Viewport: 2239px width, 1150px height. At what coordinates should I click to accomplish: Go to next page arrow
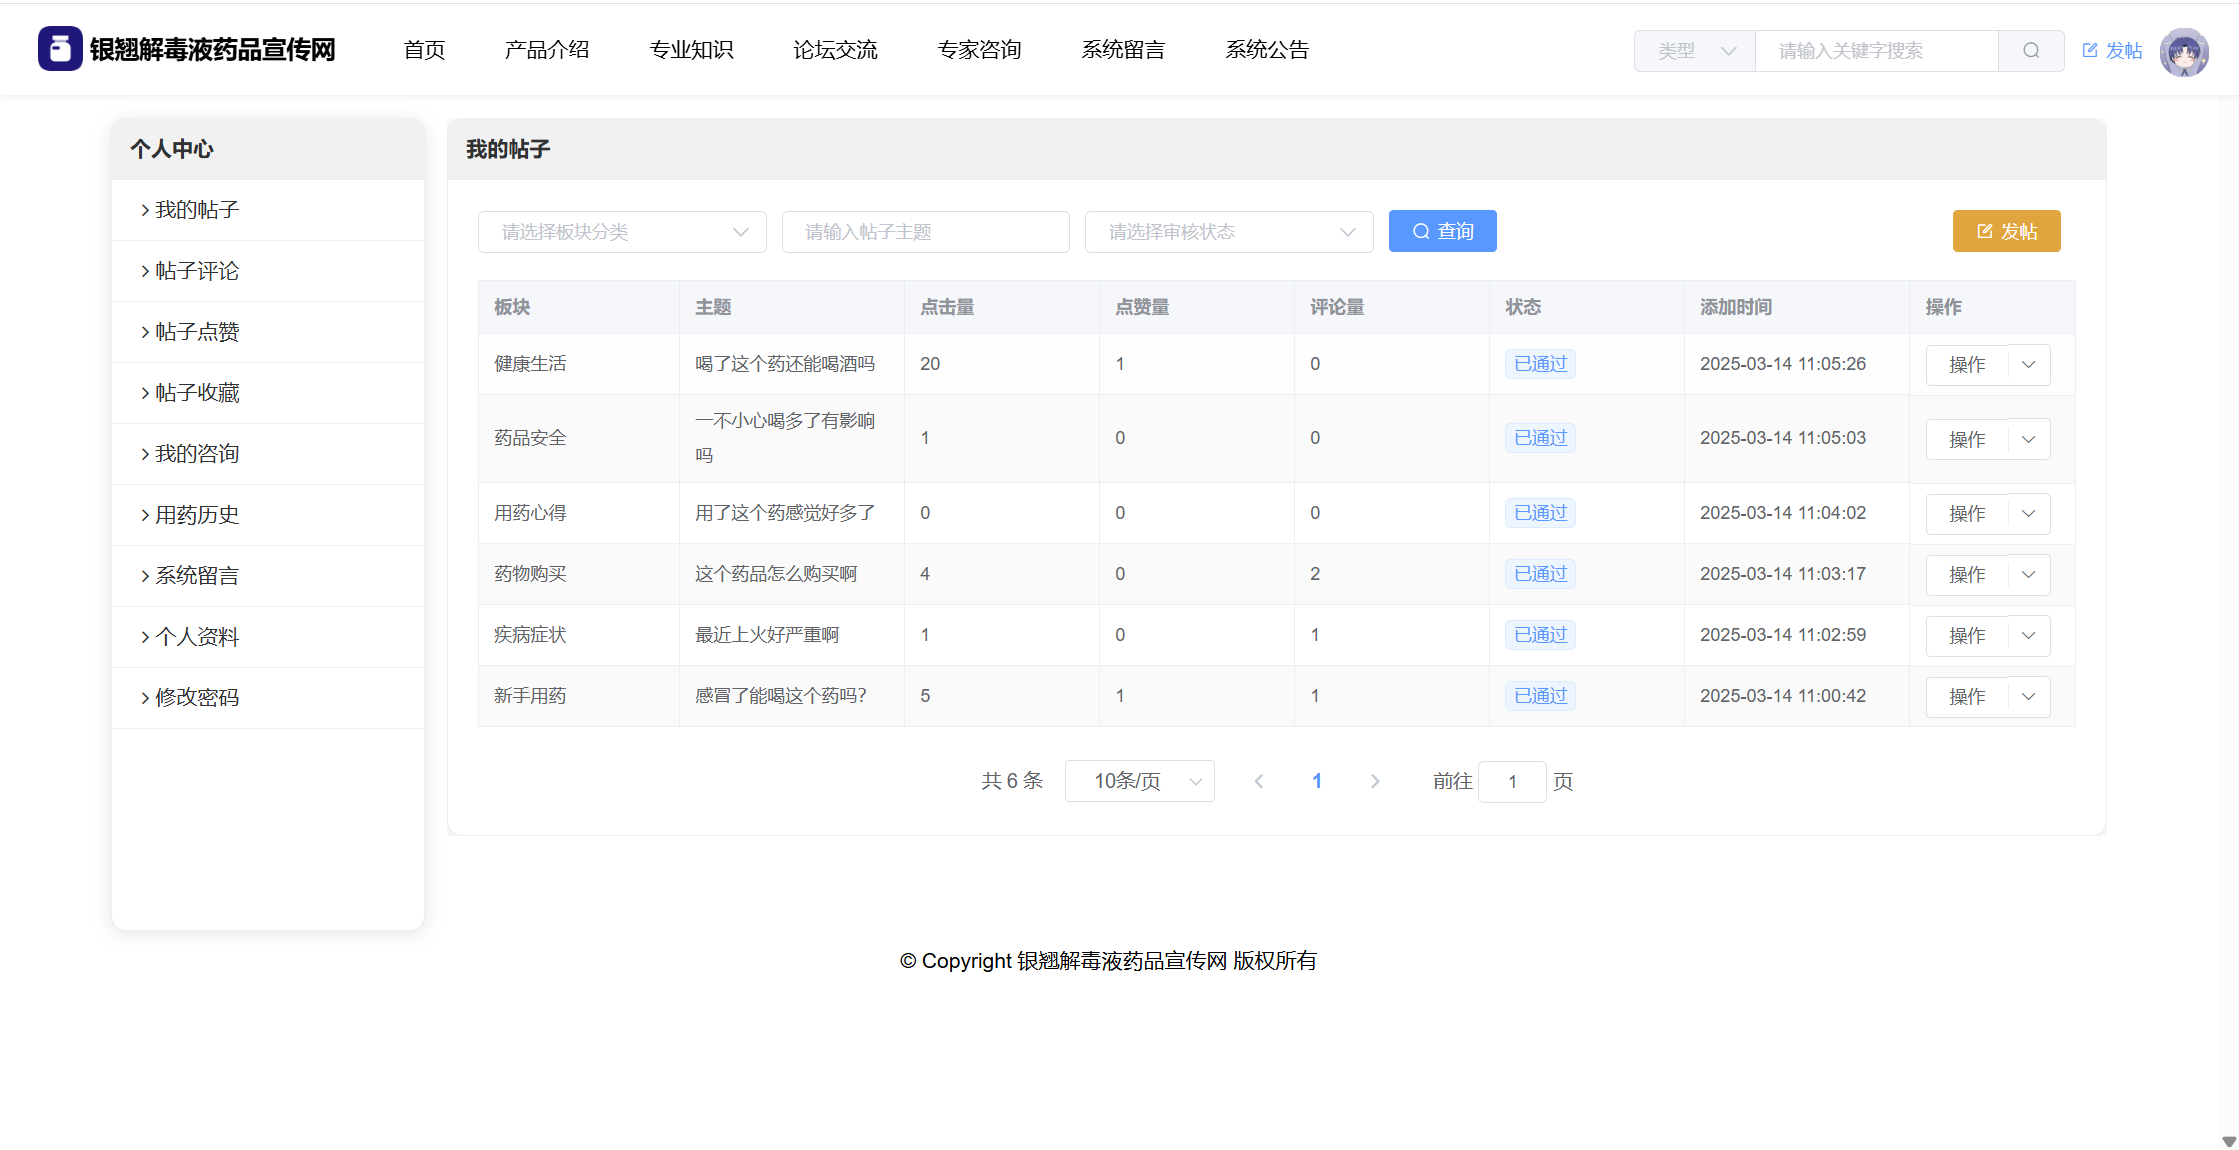coord(1374,782)
